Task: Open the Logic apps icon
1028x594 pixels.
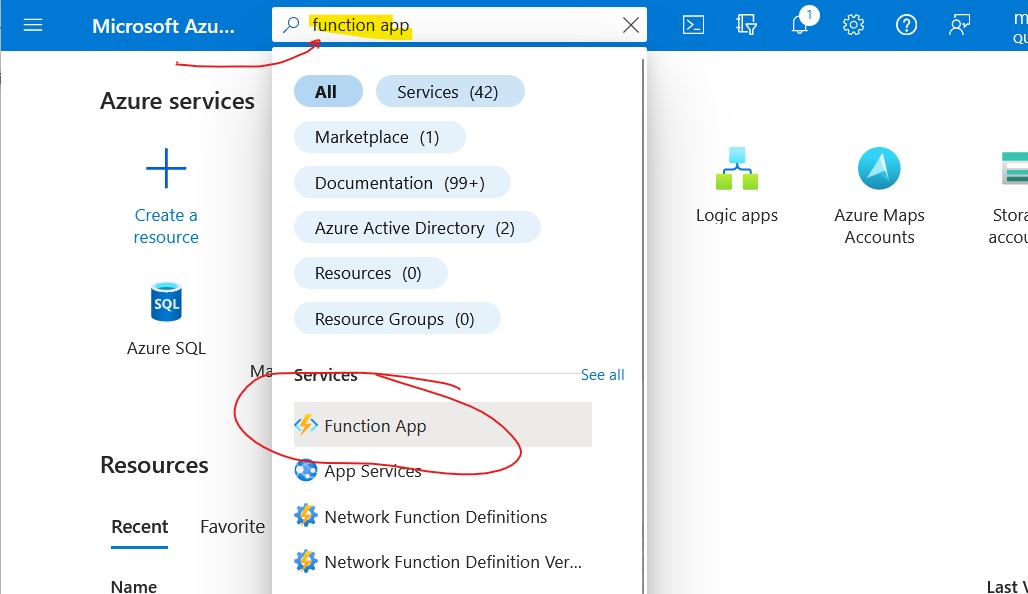Action: [x=737, y=168]
